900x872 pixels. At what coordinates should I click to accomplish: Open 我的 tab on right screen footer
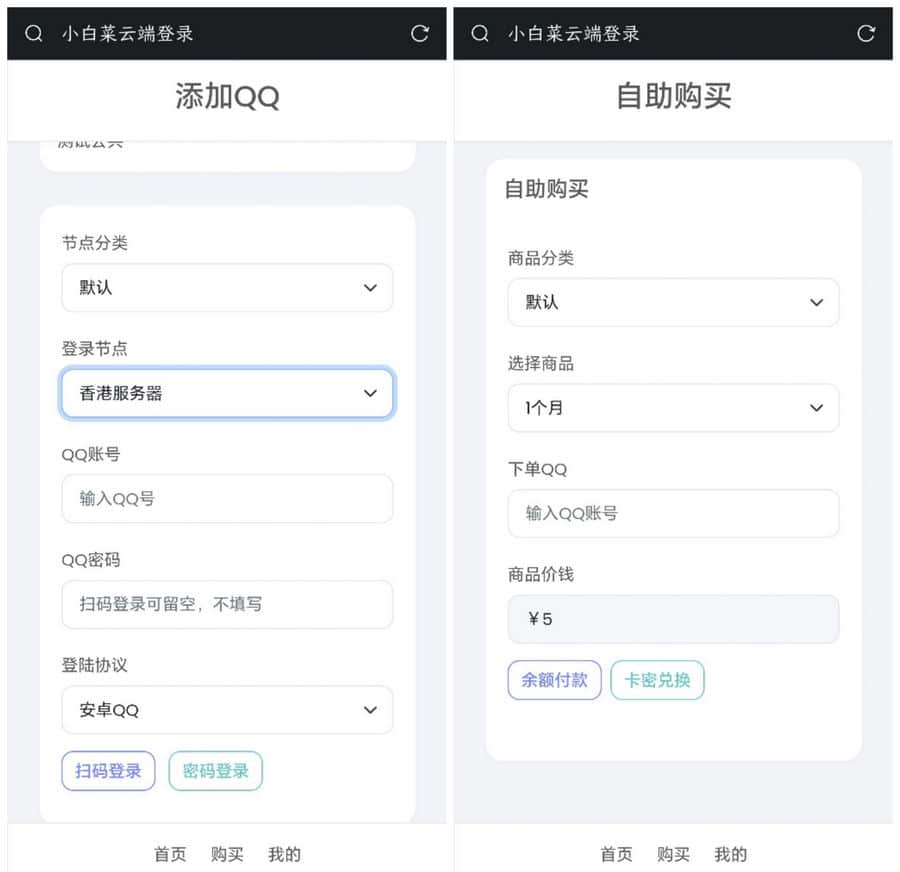coord(730,854)
